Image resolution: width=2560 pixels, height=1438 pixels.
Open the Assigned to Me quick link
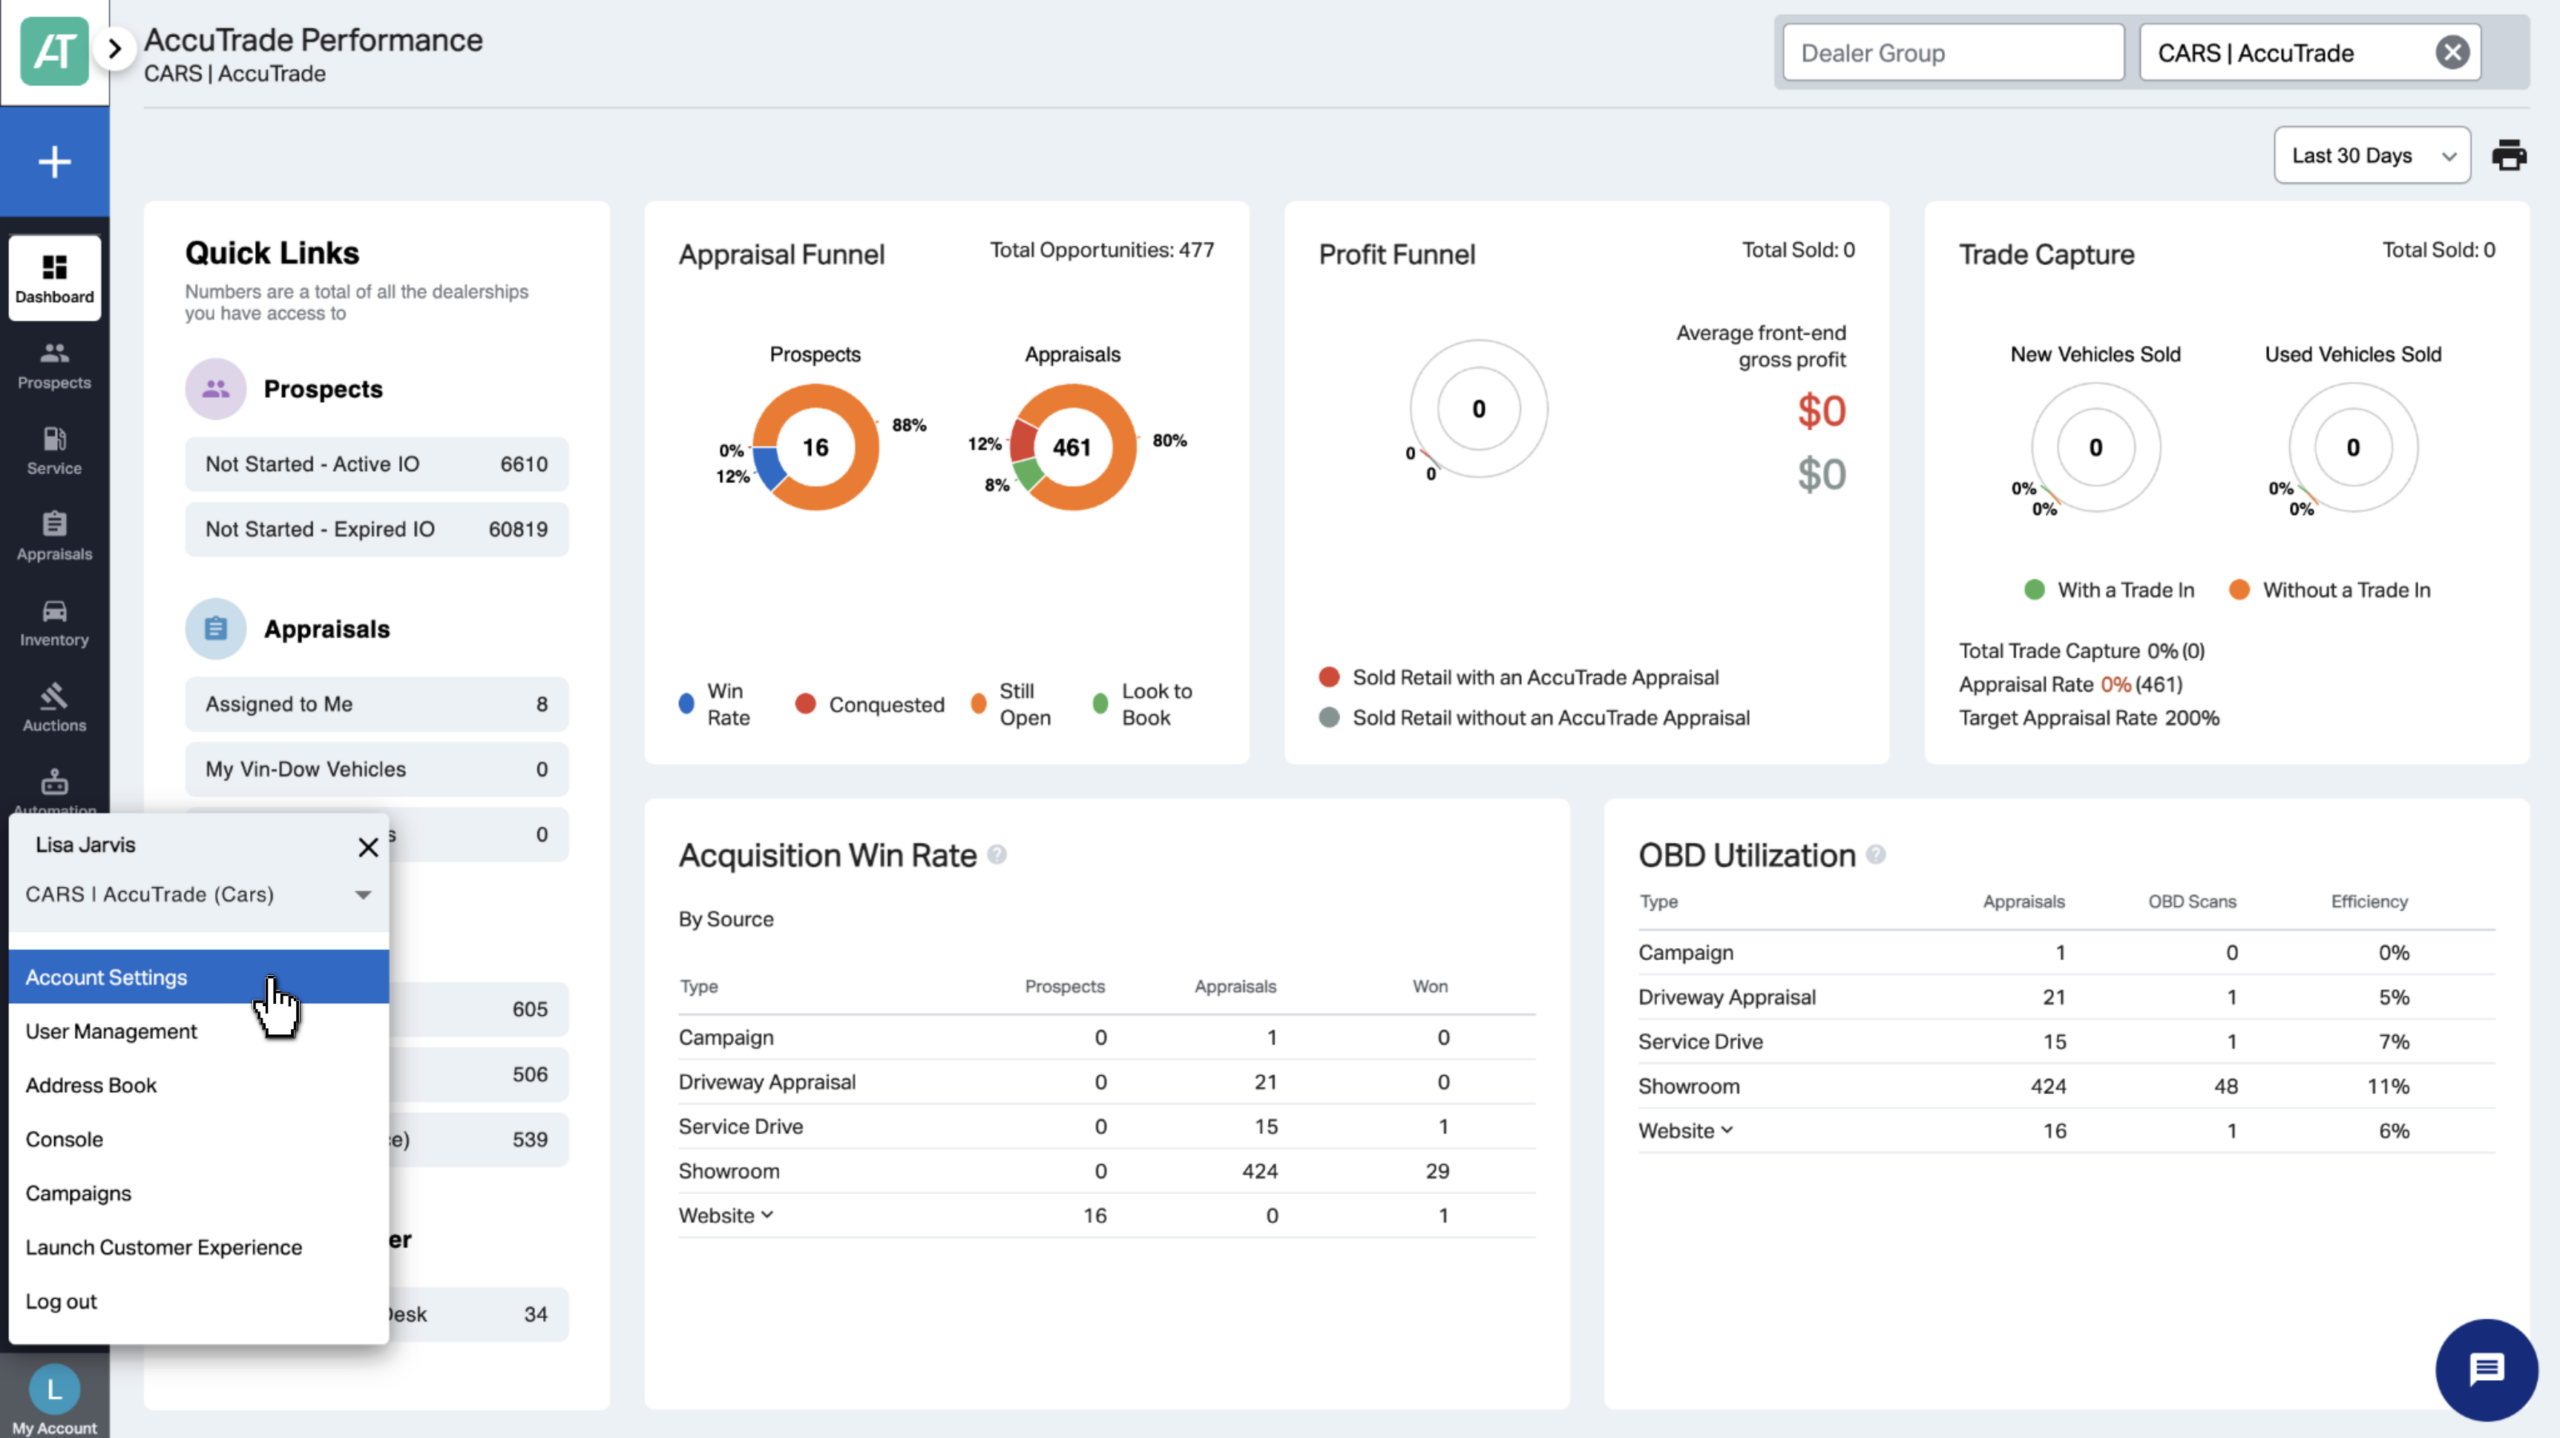[x=376, y=704]
